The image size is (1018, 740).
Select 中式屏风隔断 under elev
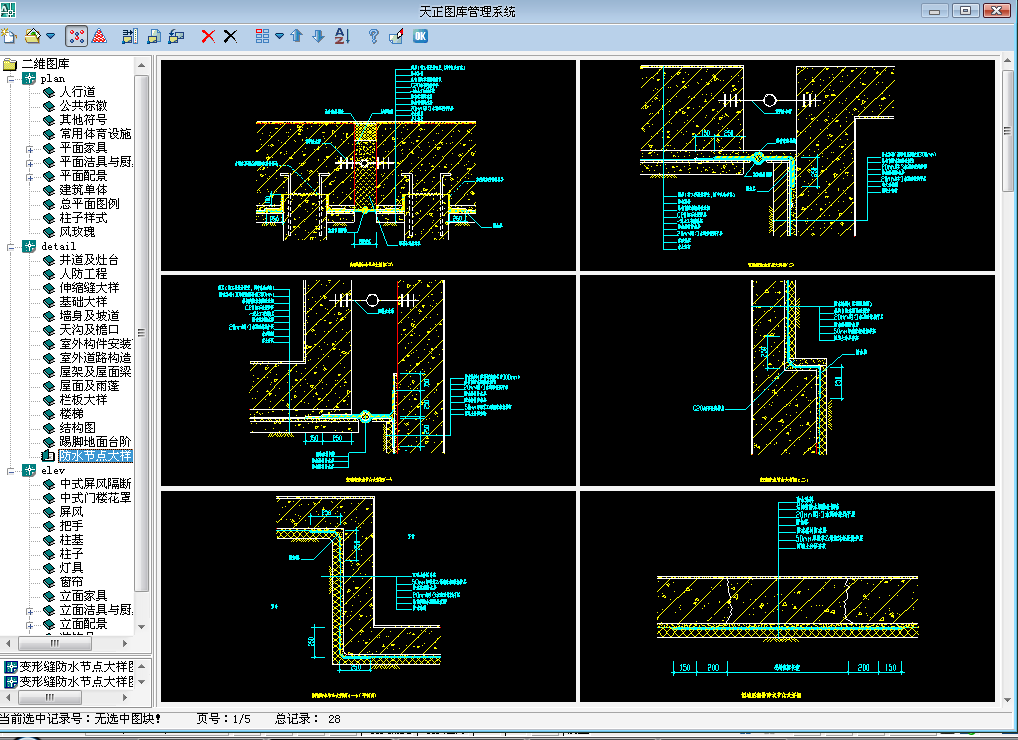pyautogui.click(x=95, y=484)
